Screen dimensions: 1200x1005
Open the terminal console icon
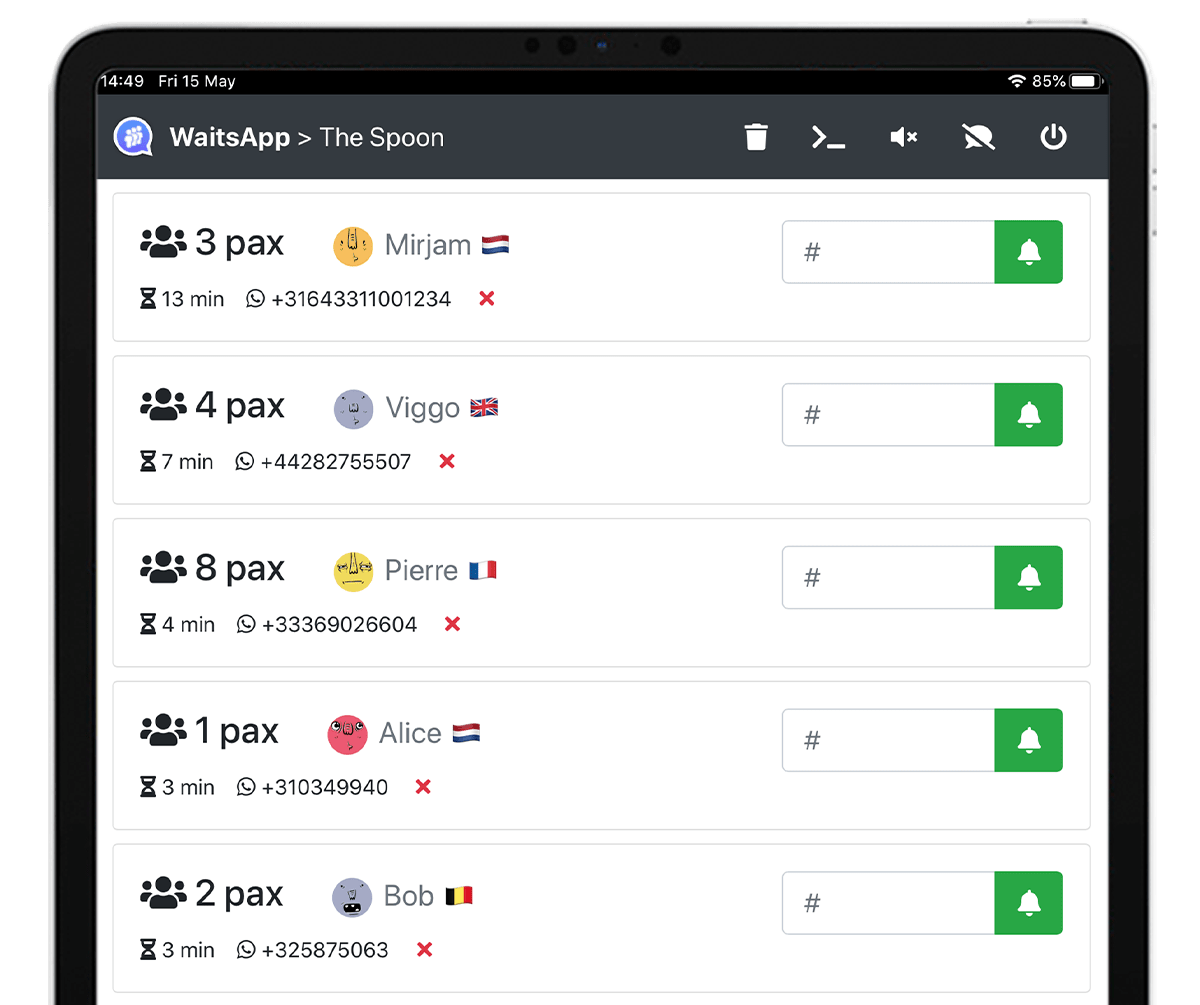pyautogui.click(x=828, y=137)
